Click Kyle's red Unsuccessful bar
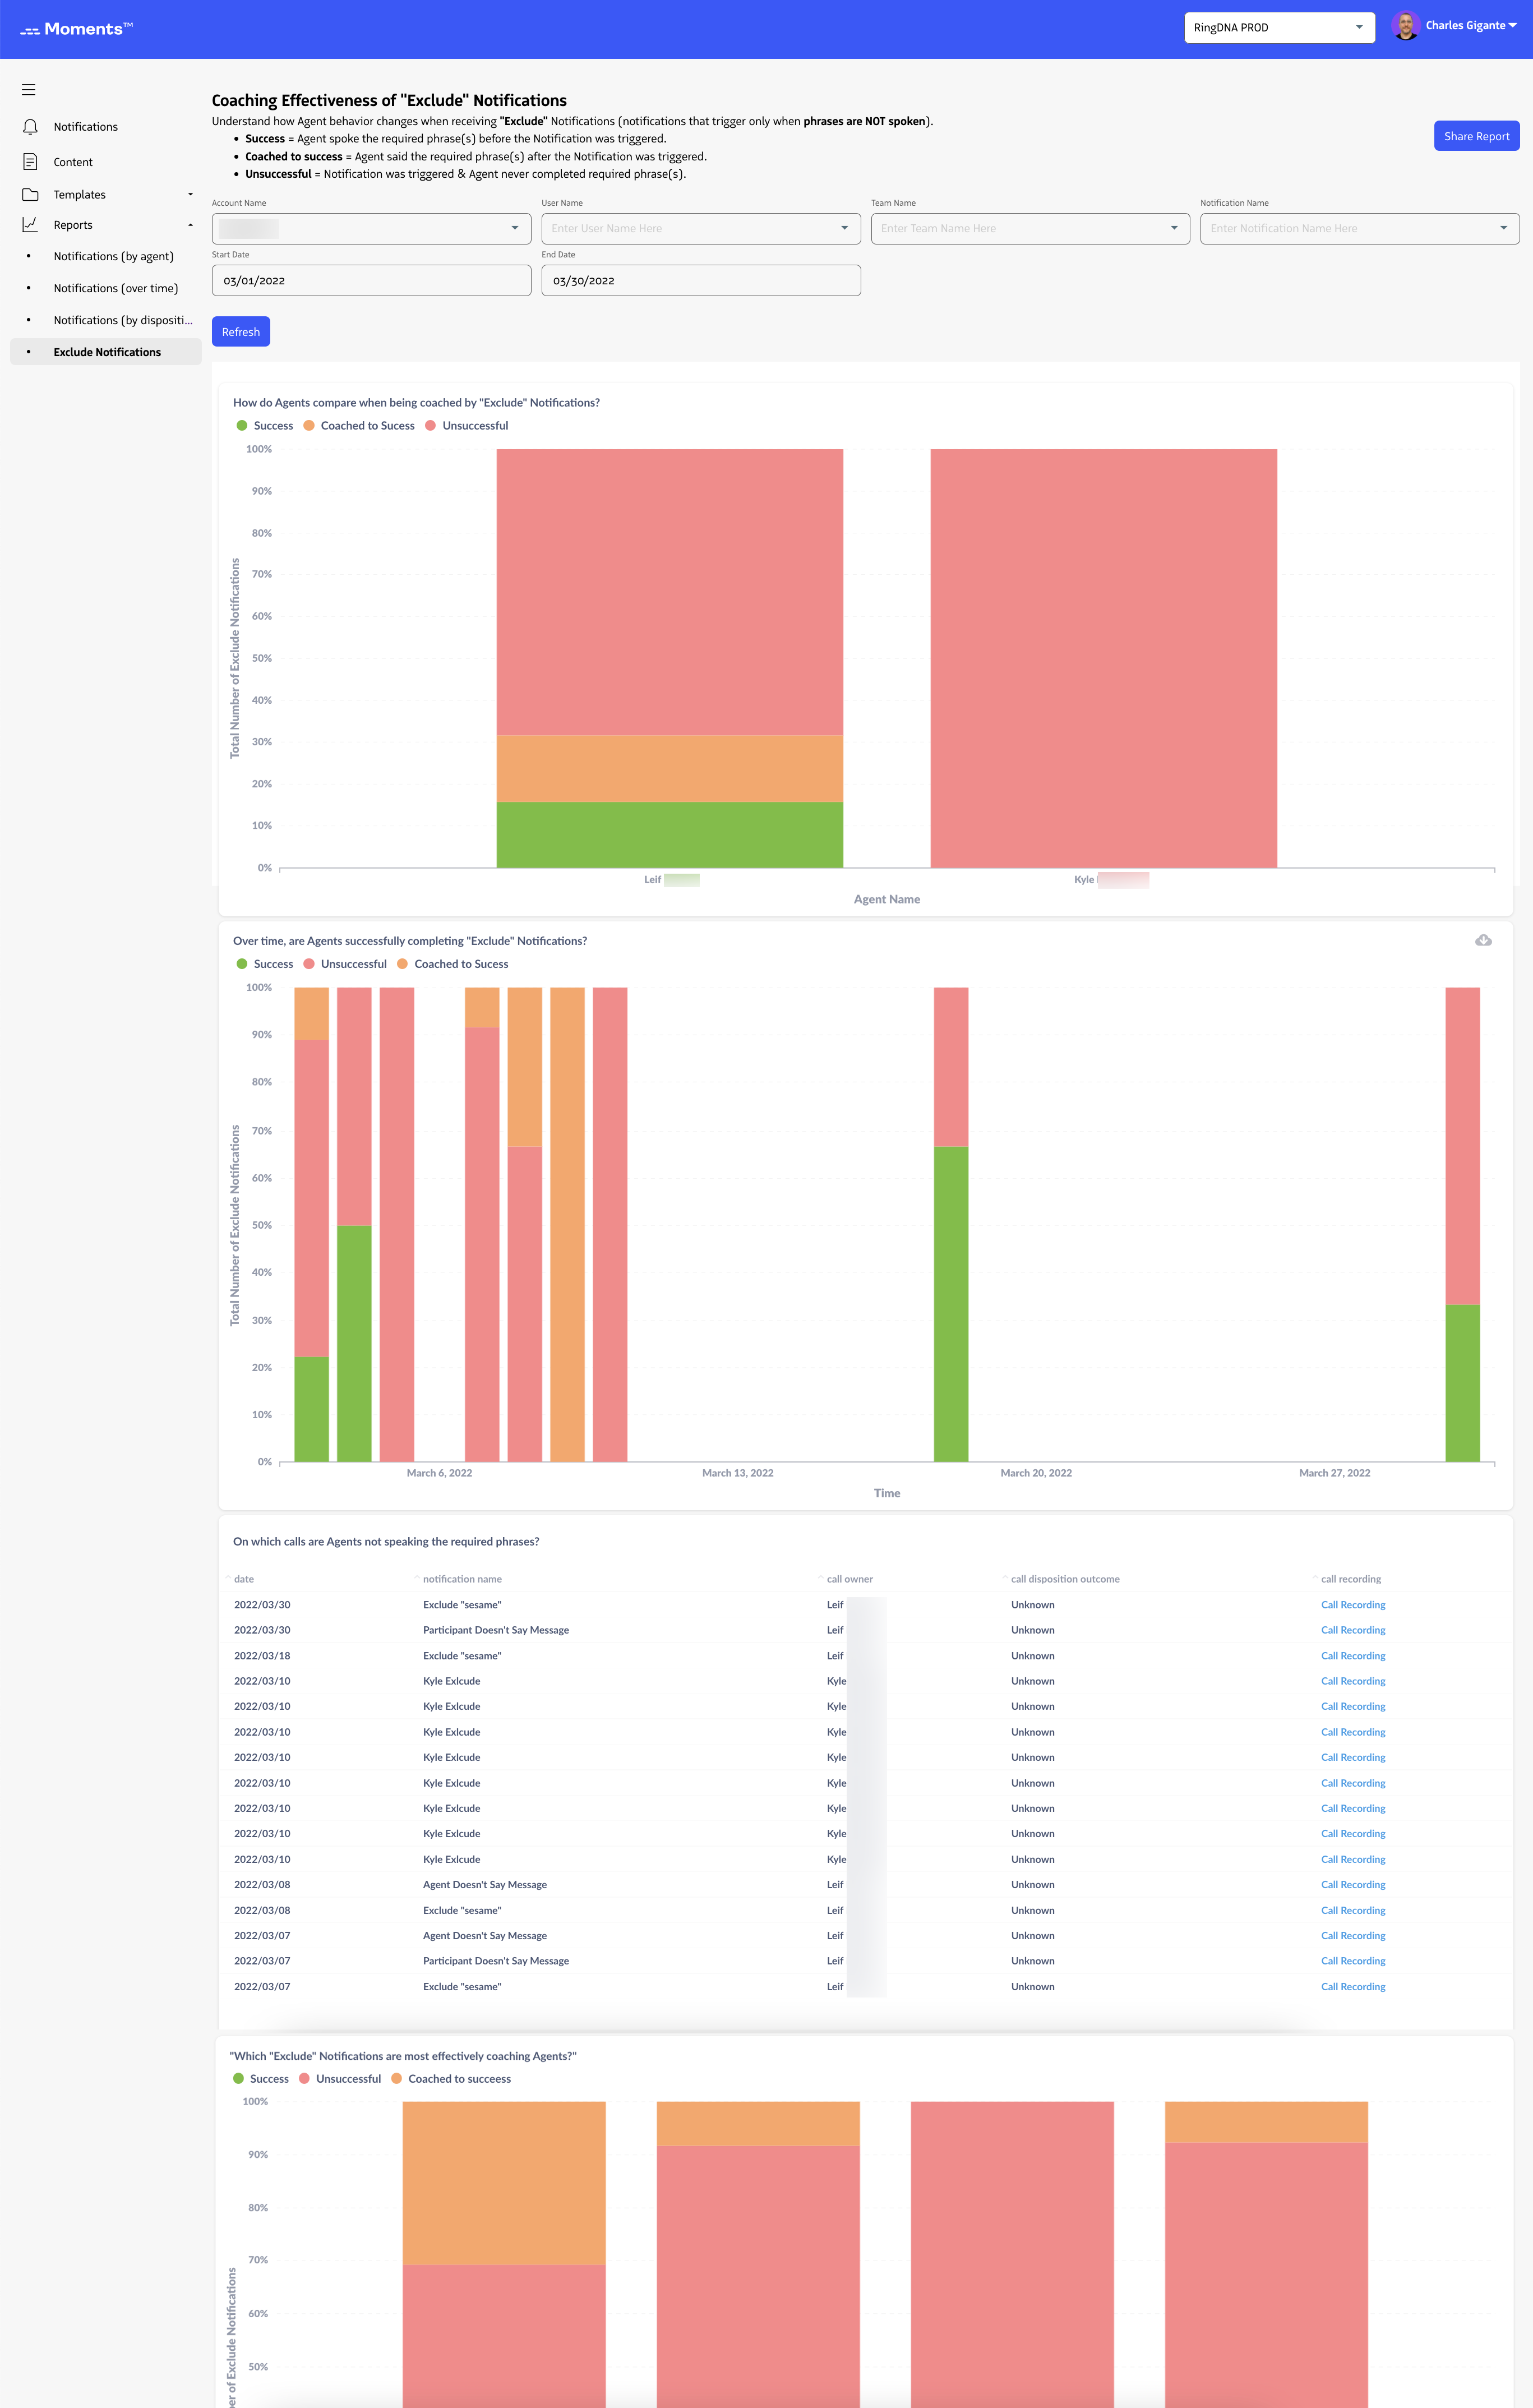This screenshot has width=1533, height=2408. [x=1104, y=659]
